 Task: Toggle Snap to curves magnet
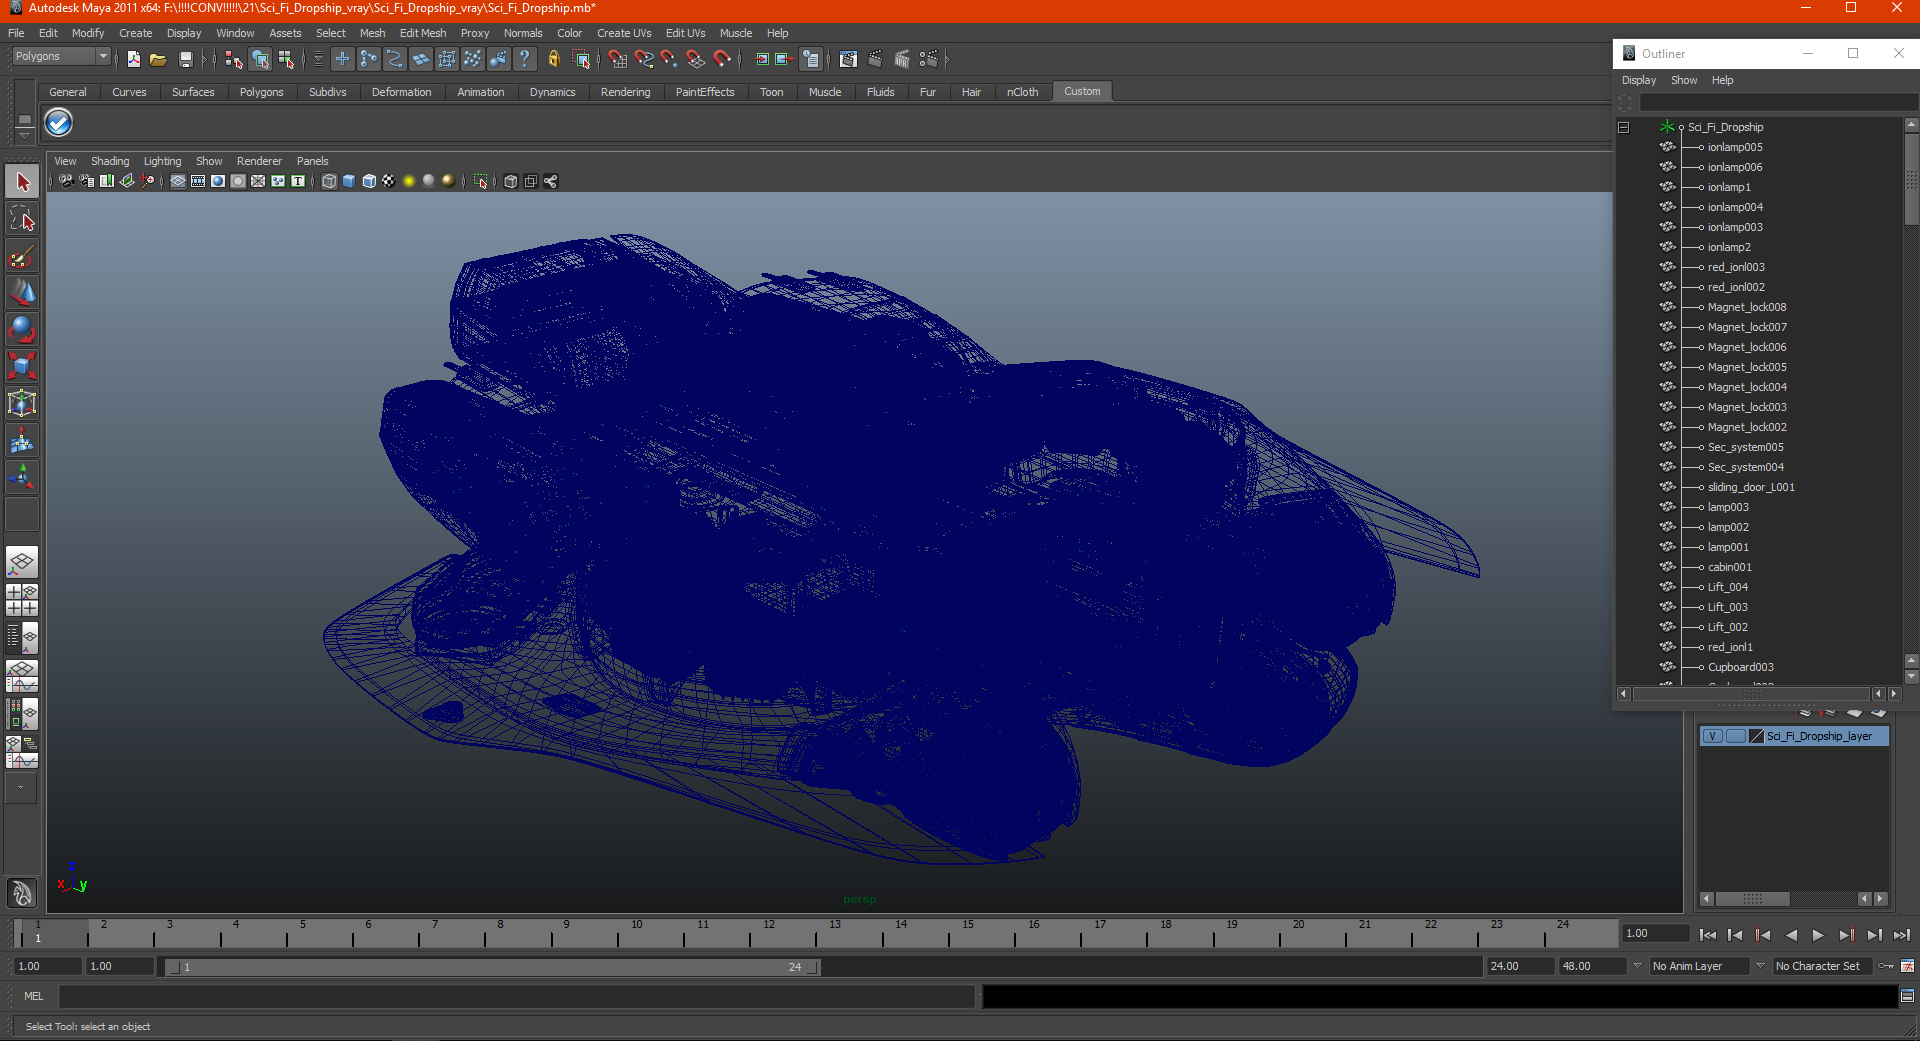point(644,60)
